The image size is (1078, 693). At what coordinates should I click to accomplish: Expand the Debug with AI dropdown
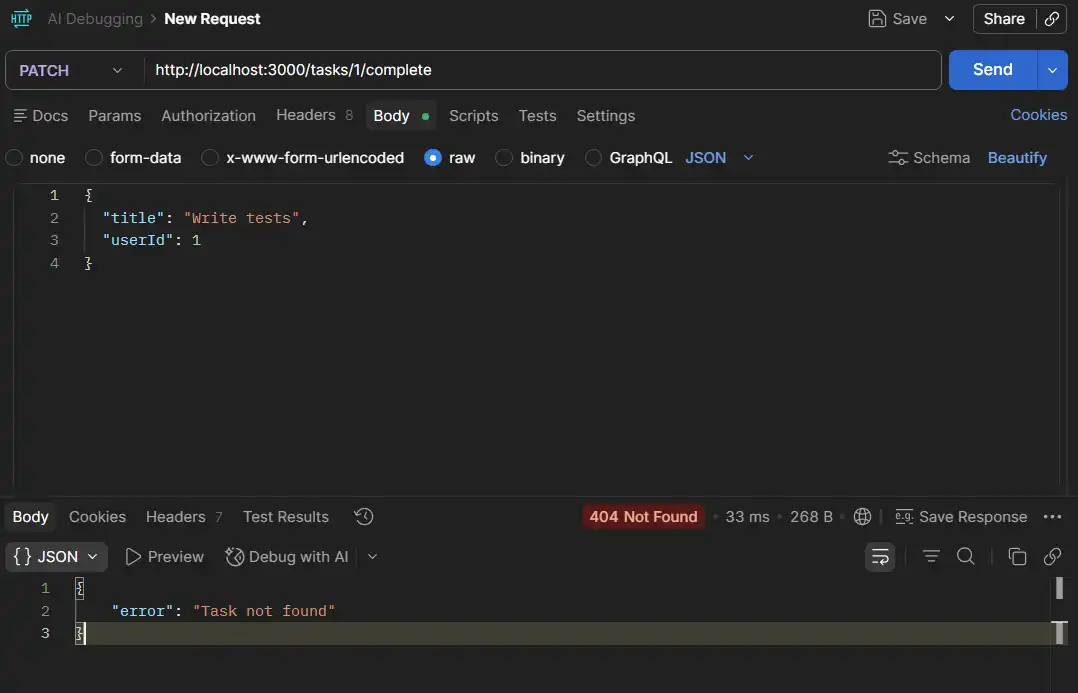point(372,557)
